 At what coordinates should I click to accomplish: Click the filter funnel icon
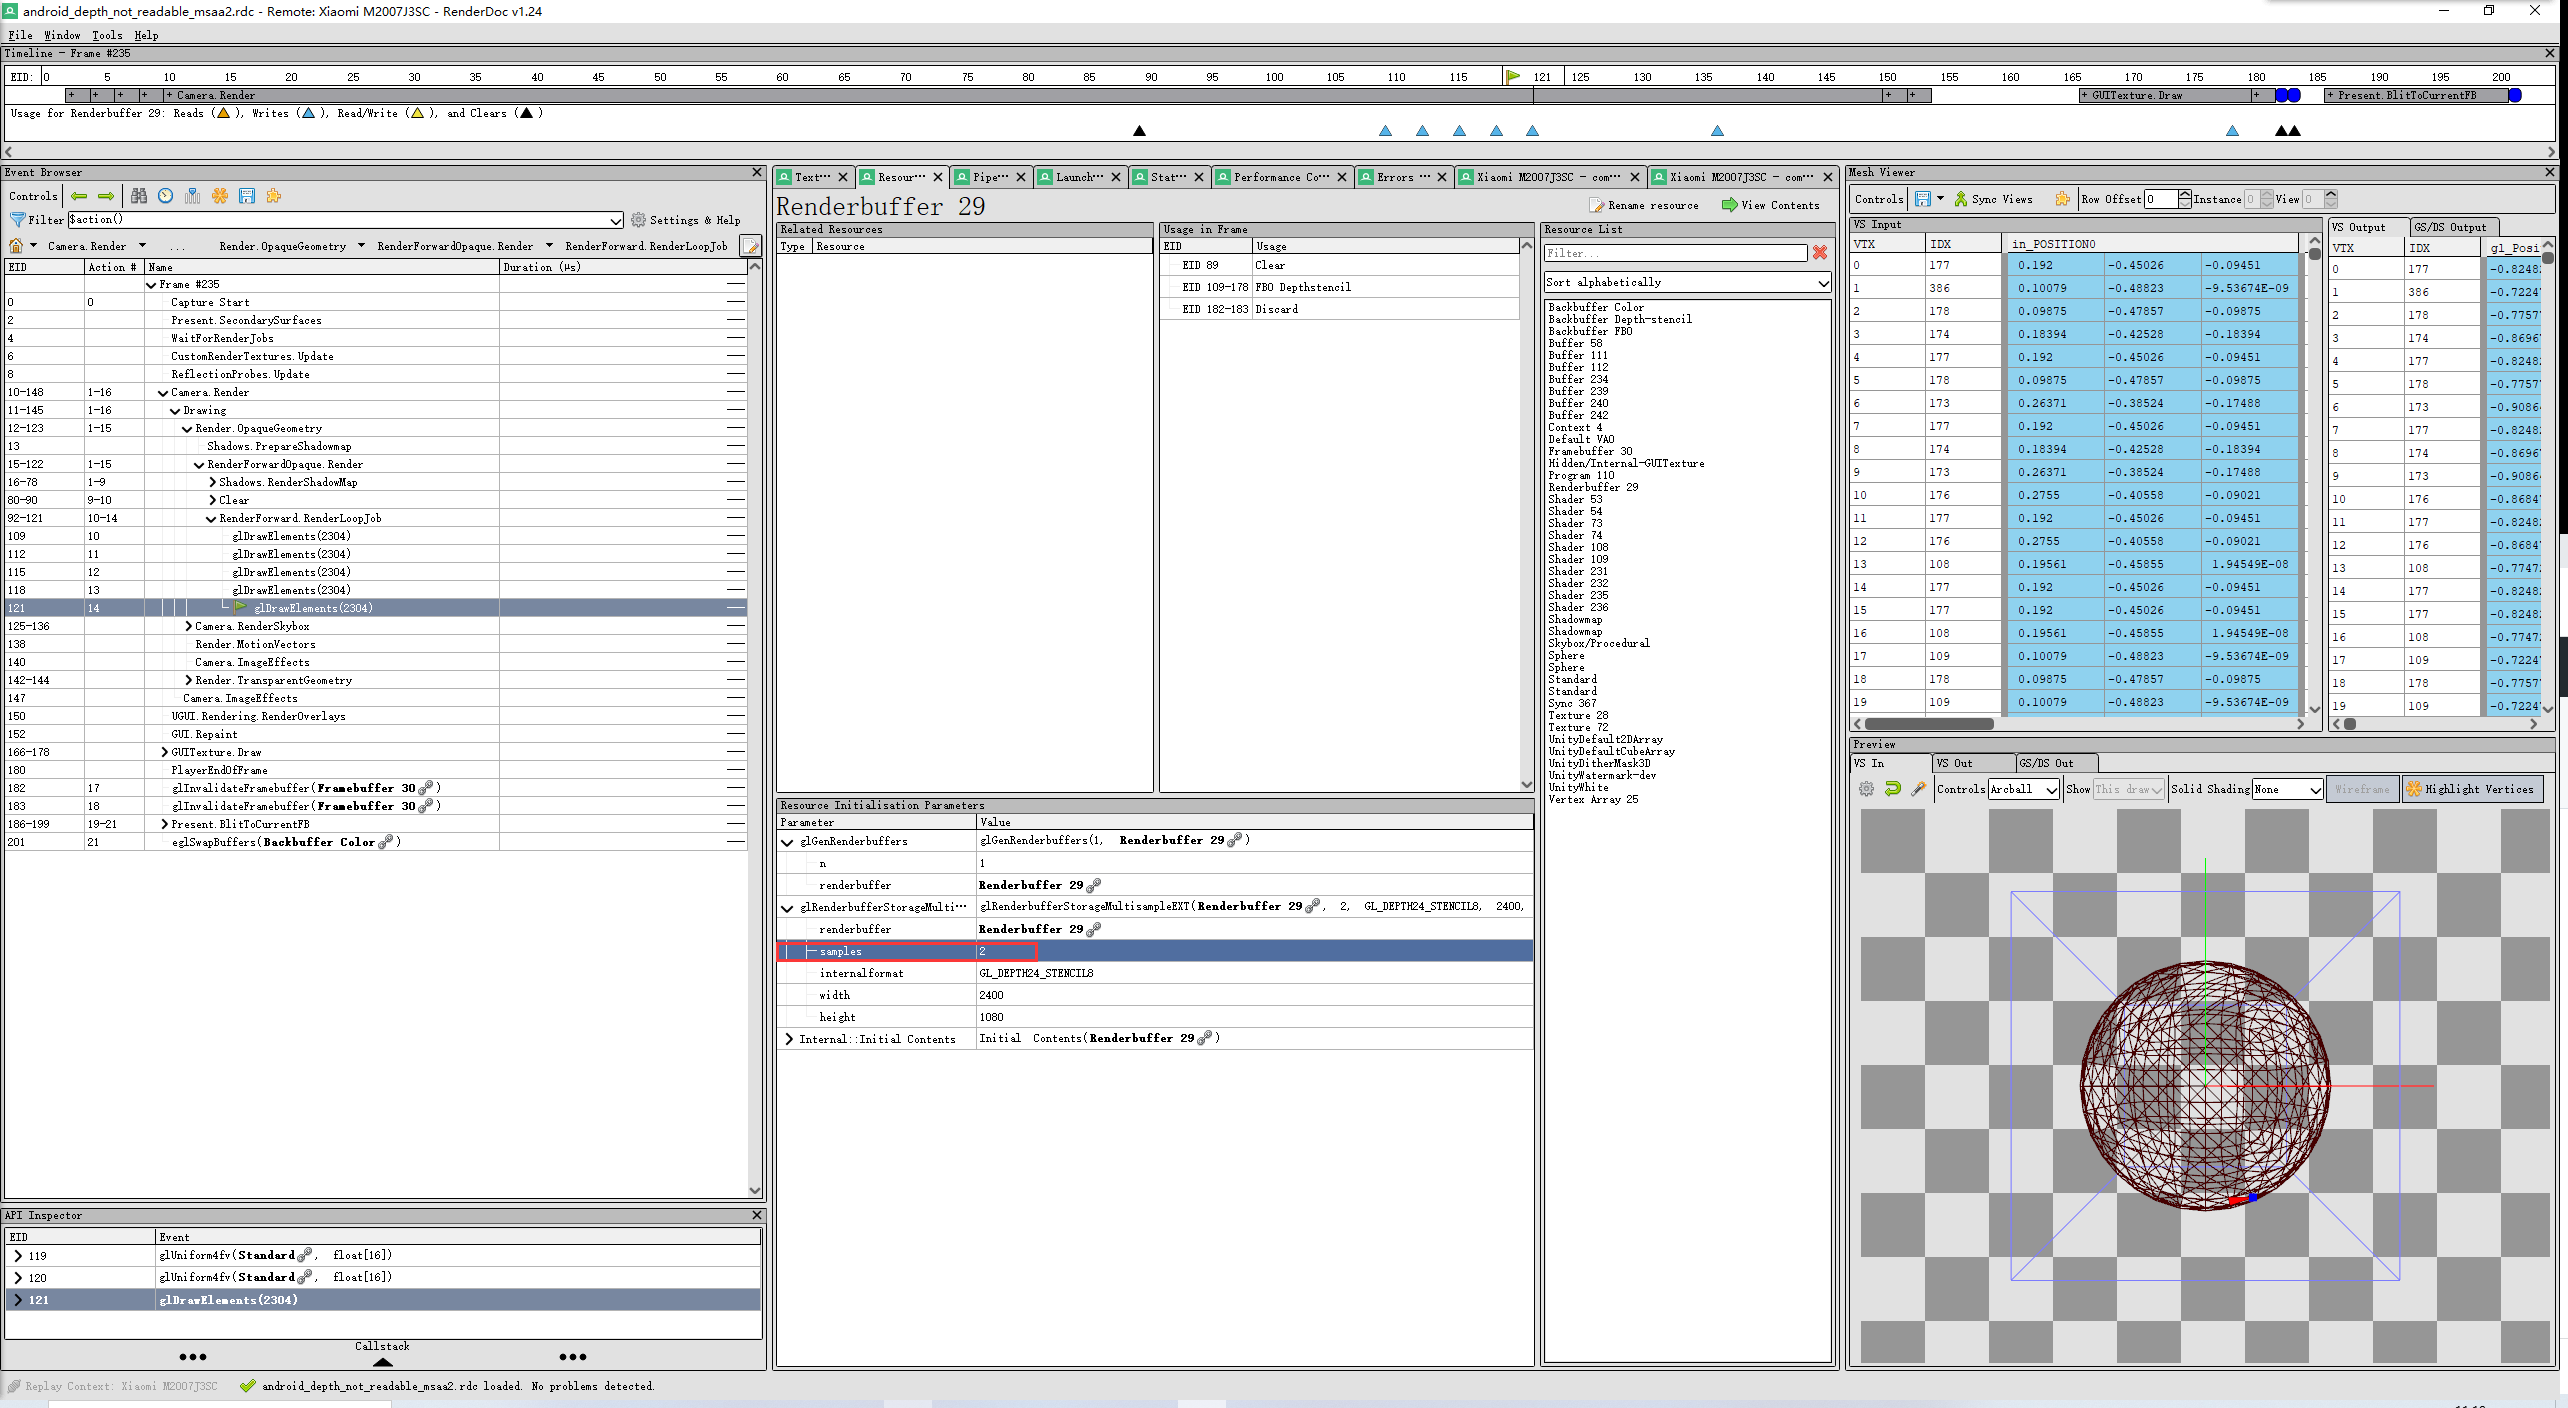coord(17,220)
